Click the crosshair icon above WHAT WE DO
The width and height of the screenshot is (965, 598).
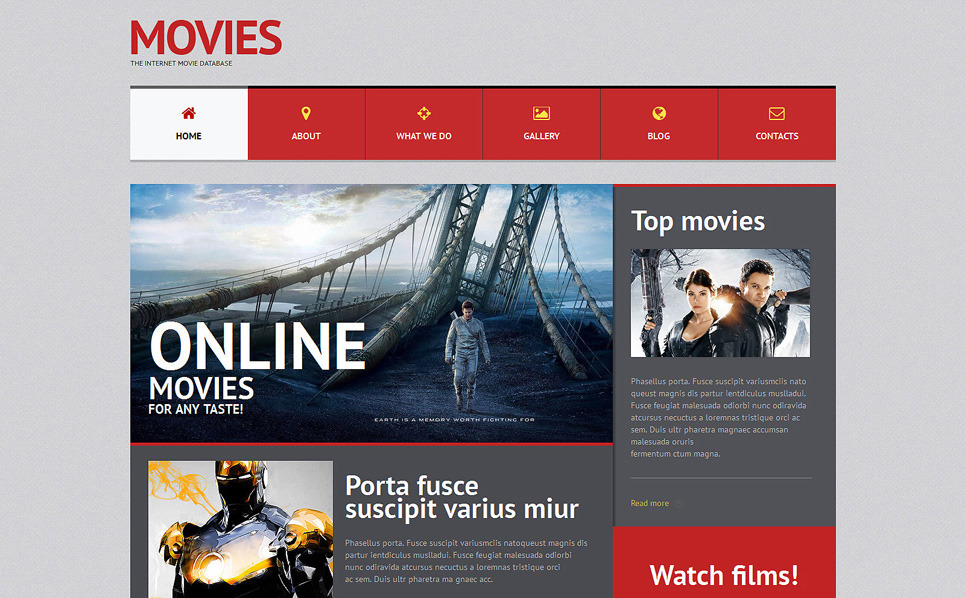point(423,113)
